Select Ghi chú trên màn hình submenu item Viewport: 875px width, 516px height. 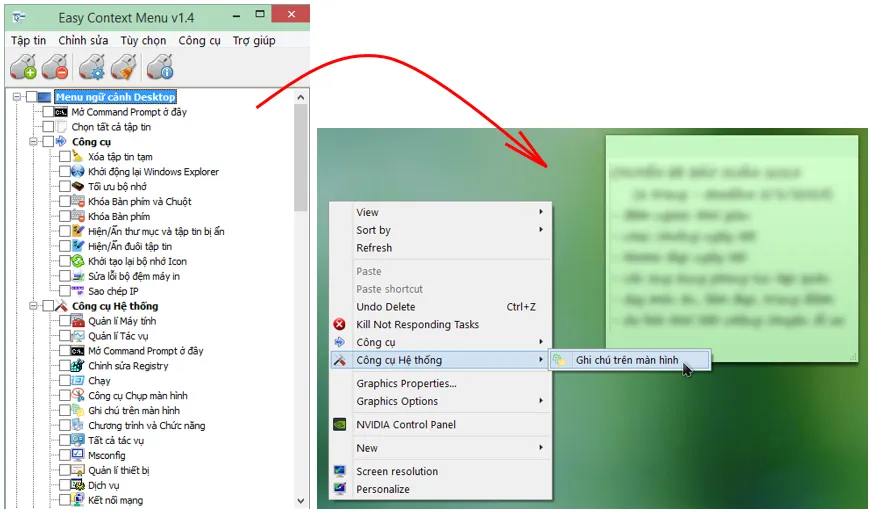point(630,360)
